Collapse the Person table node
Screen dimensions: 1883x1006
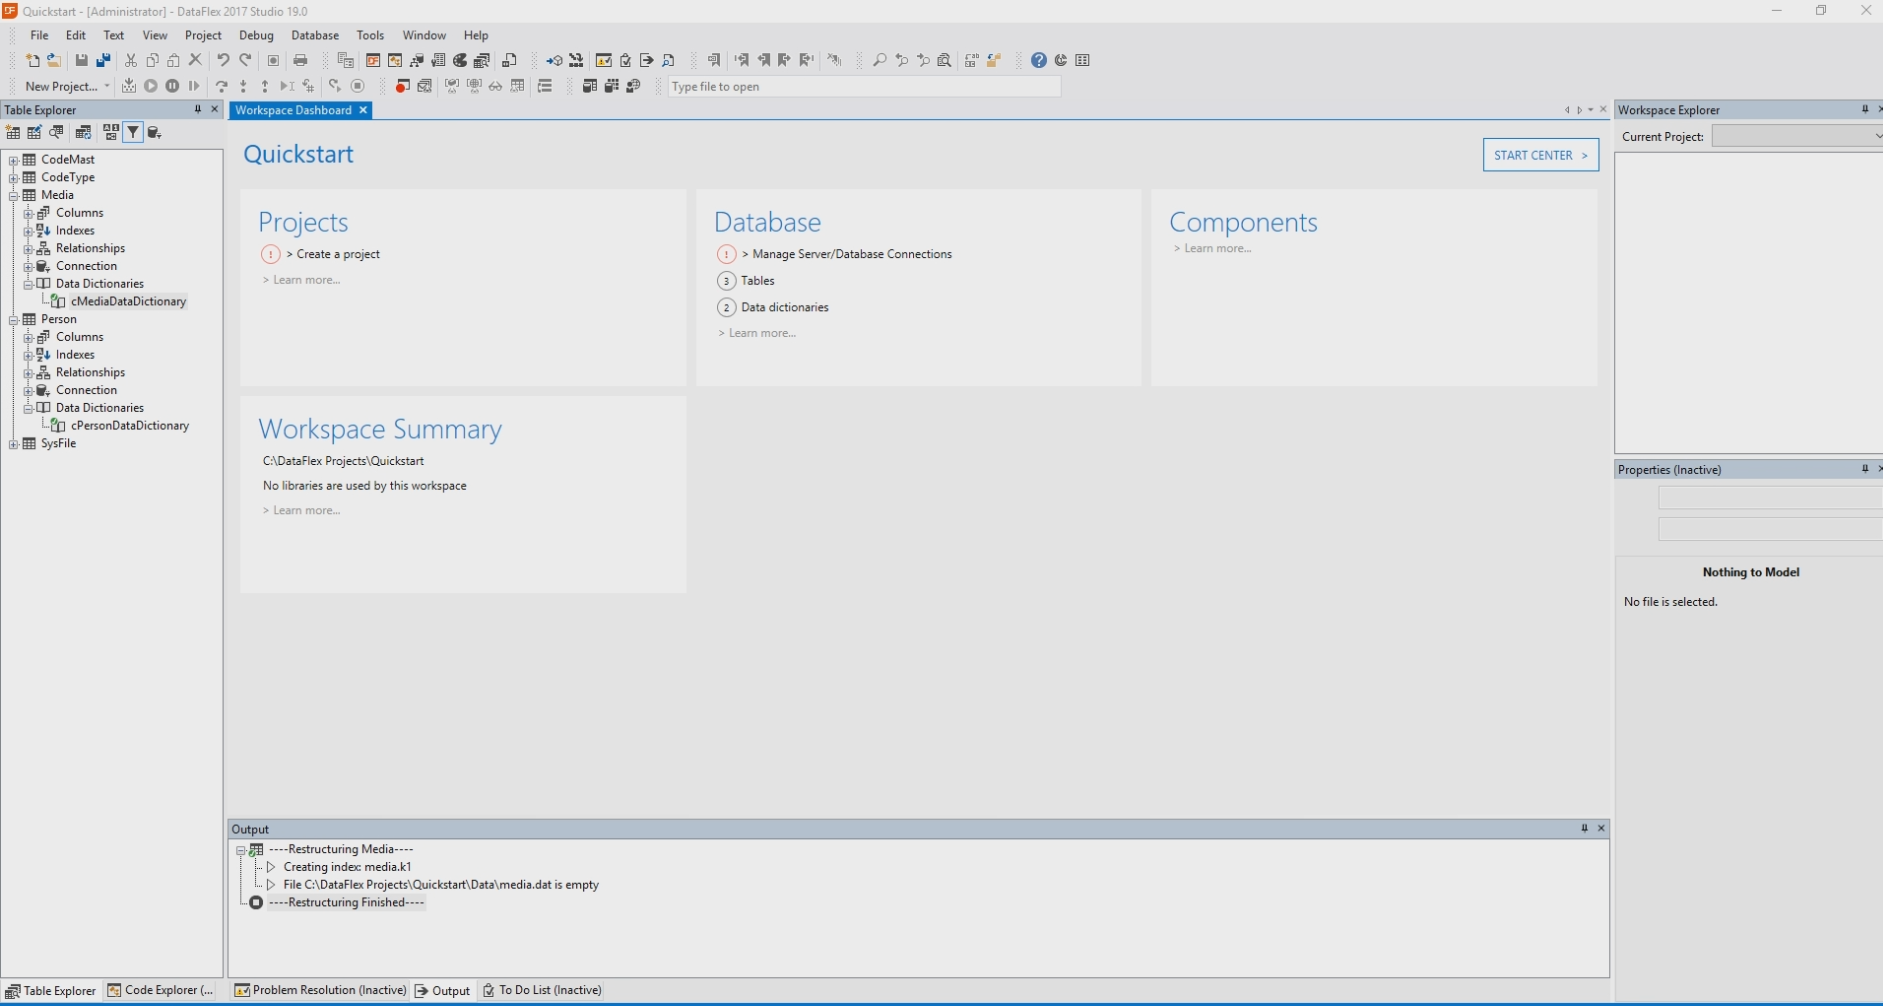coord(13,320)
